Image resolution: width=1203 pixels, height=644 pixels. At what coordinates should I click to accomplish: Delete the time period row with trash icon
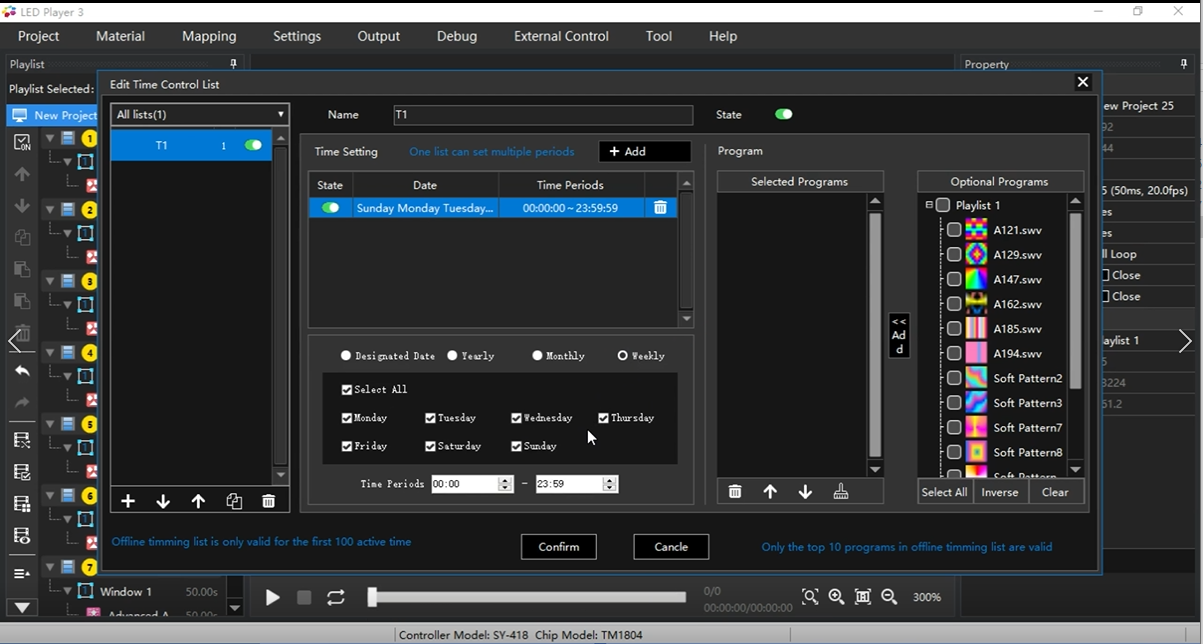tap(660, 208)
